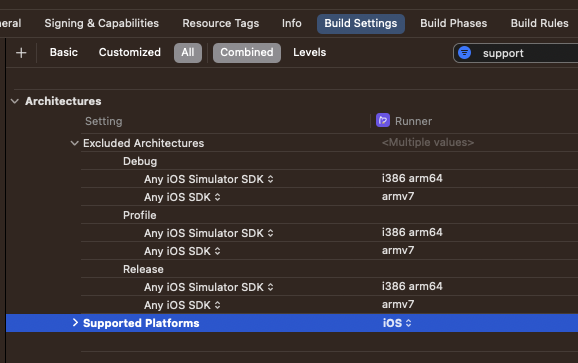578x363 pixels.
Task: Click Debug iOS SDK value armv7
Action: click(398, 196)
